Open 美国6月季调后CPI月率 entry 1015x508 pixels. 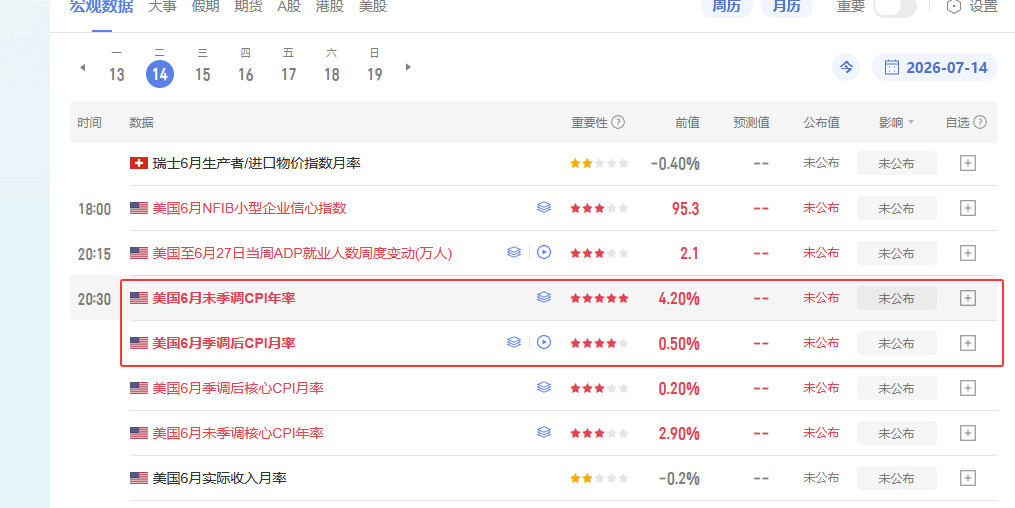pyautogui.click(x=224, y=342)
